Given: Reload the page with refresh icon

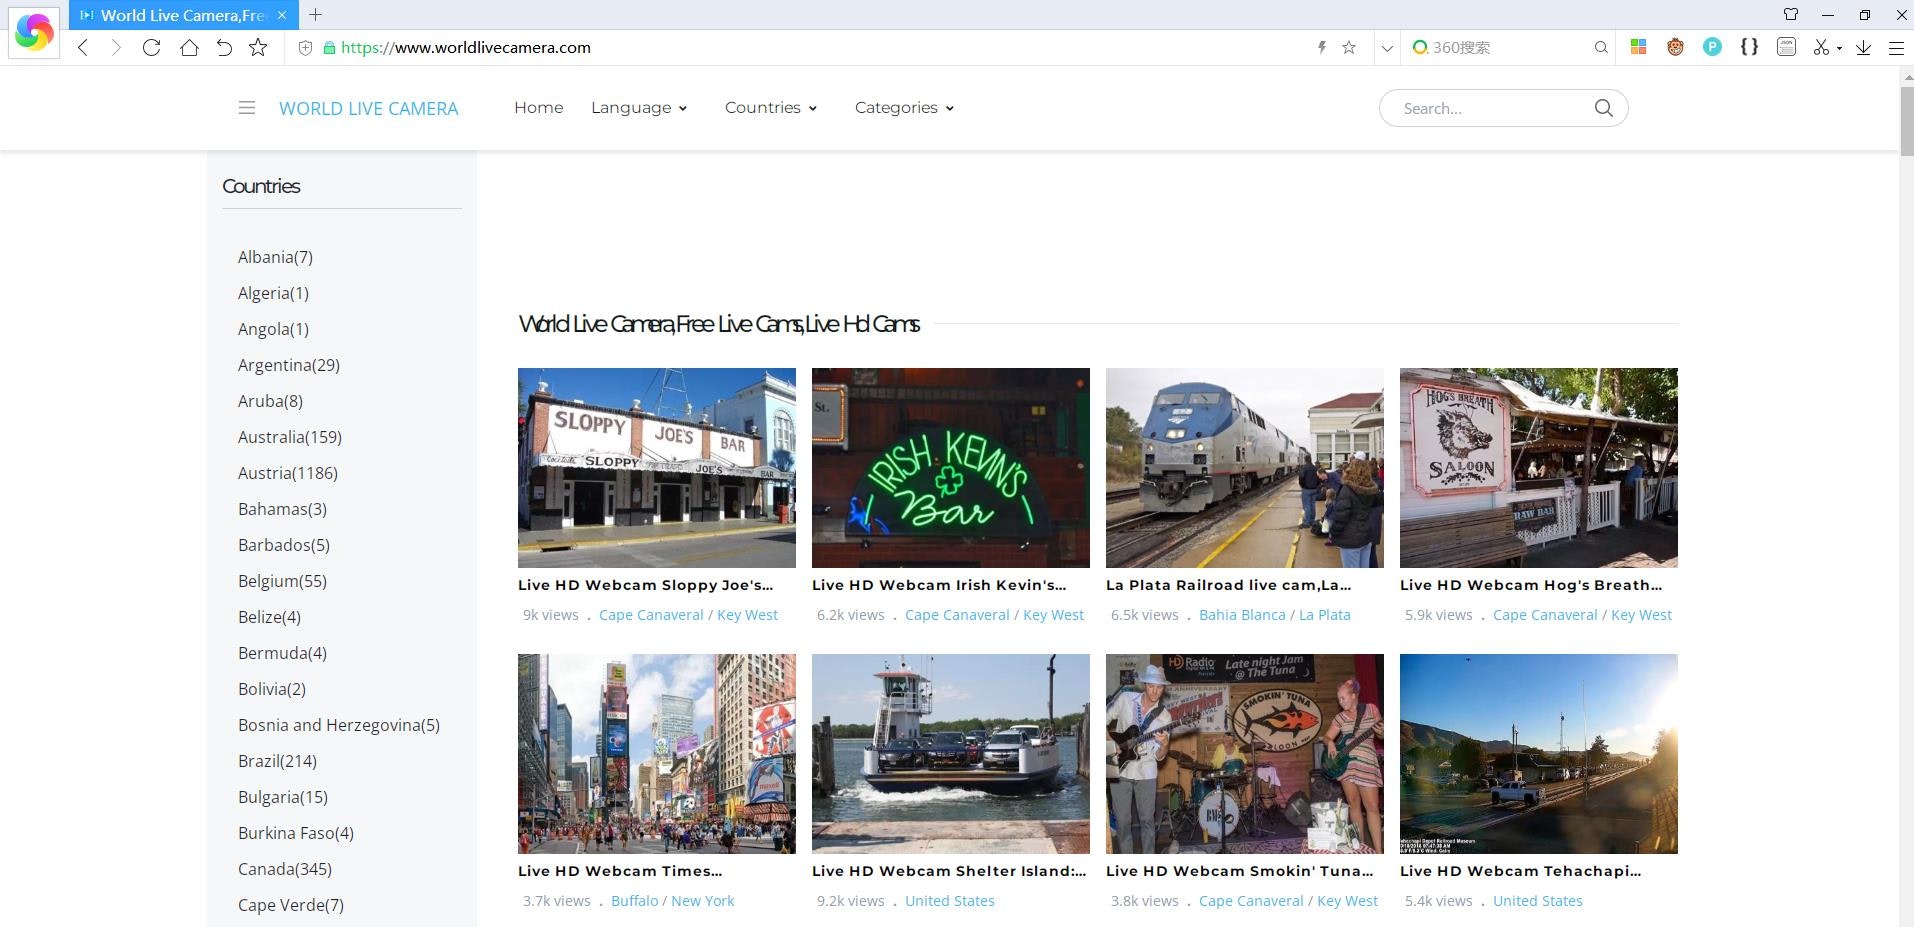Looking at the screenshot, I should (x=151, y=47).
